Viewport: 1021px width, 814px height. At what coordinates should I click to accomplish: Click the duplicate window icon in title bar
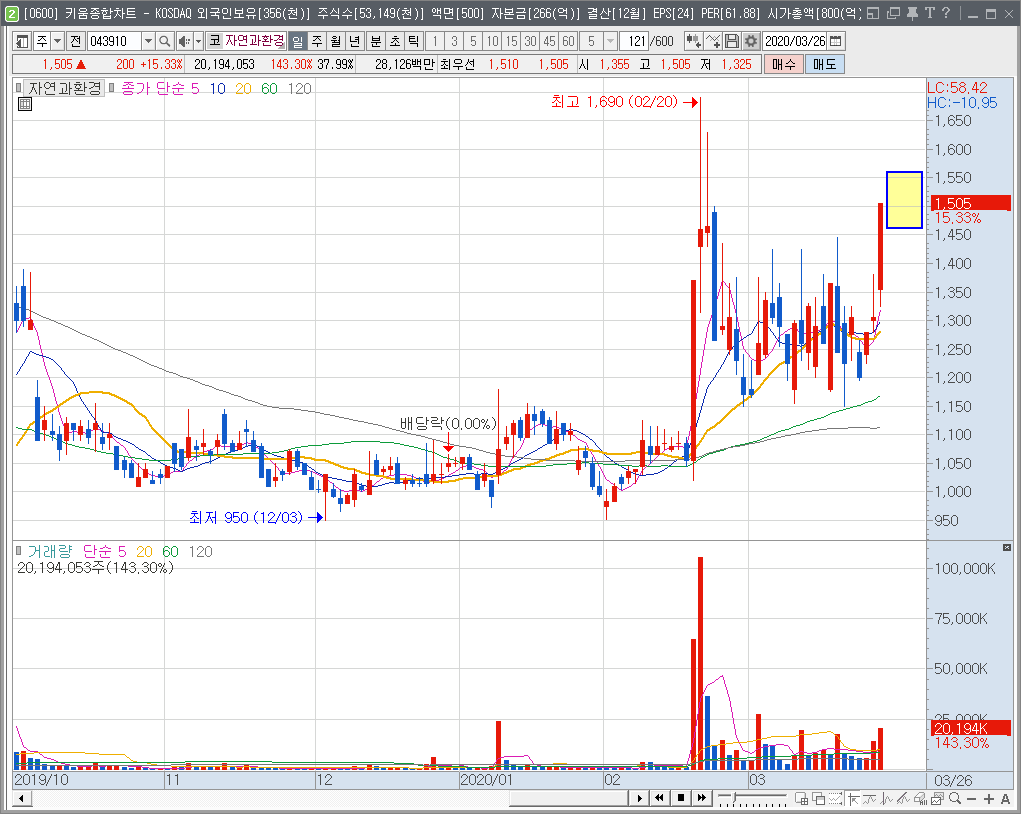click(893, 13)
